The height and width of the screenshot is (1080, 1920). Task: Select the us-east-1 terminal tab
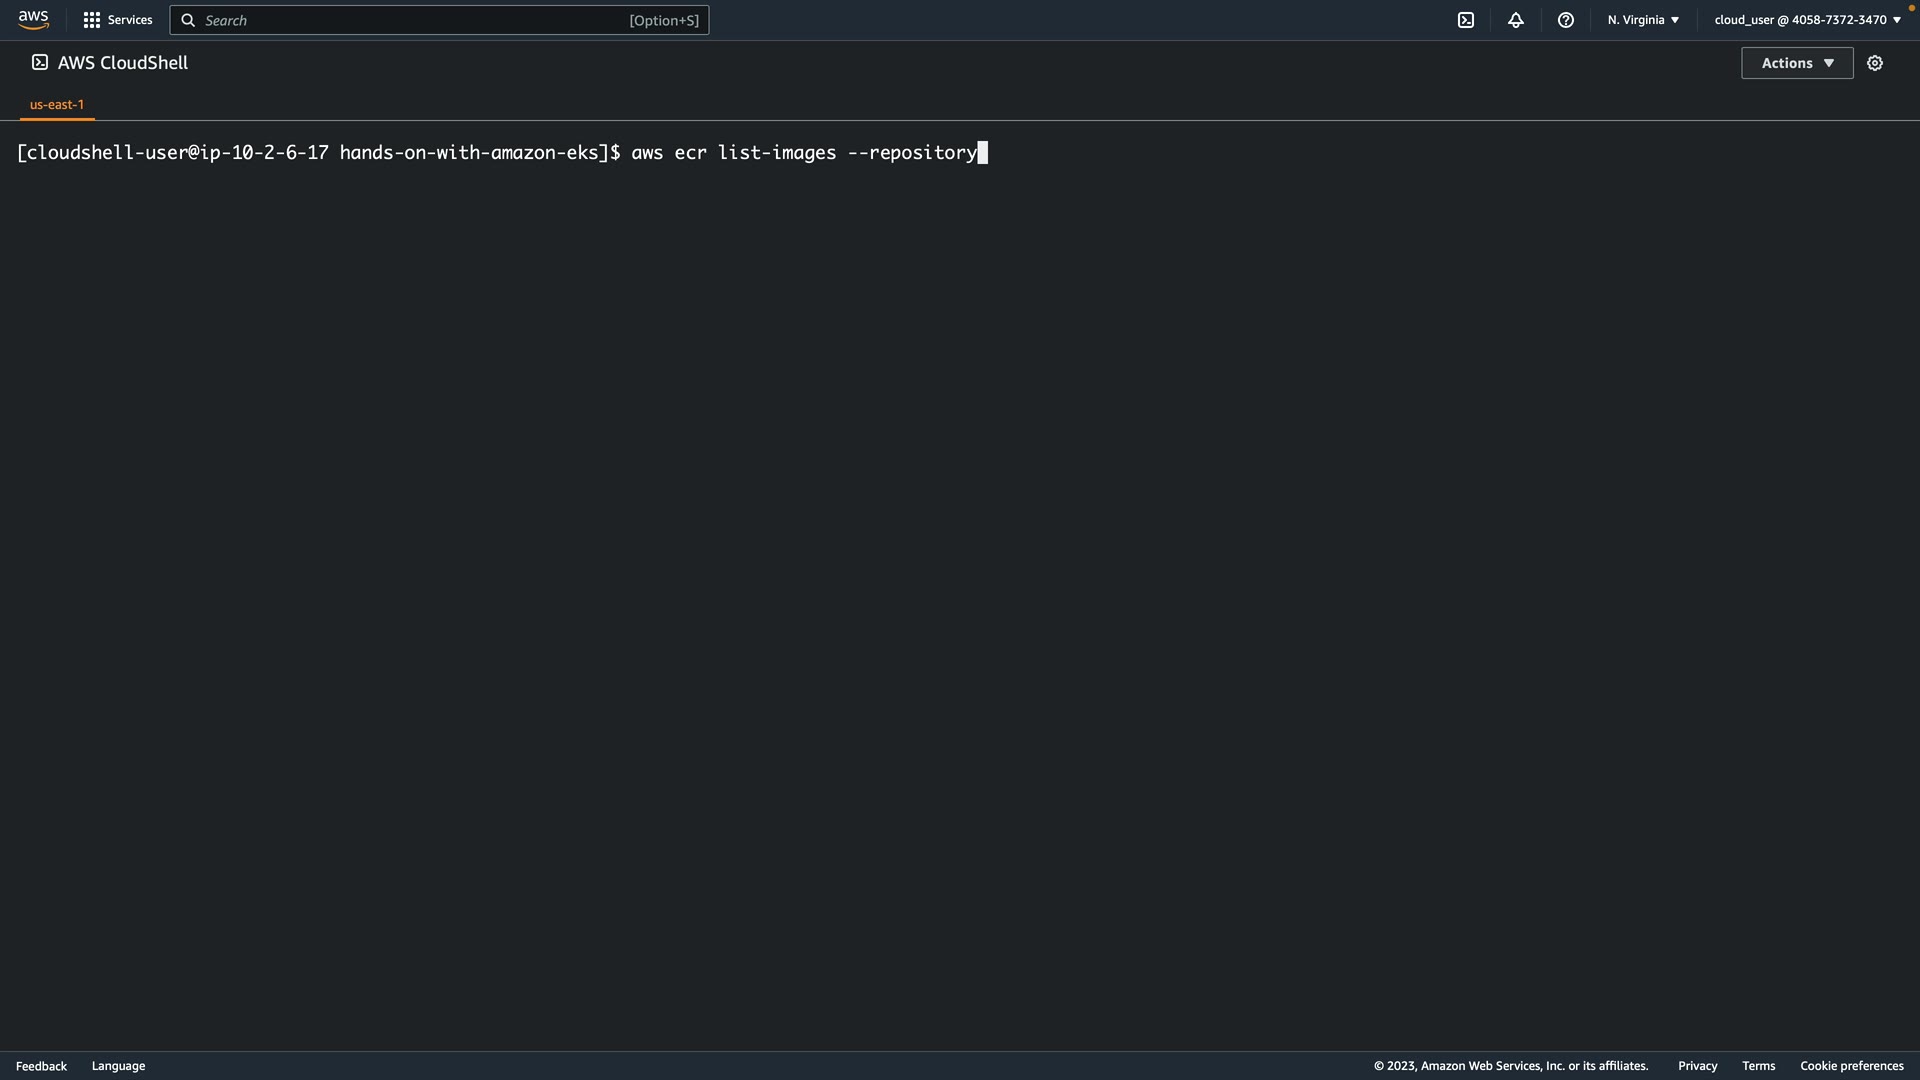tap(57, 105)
